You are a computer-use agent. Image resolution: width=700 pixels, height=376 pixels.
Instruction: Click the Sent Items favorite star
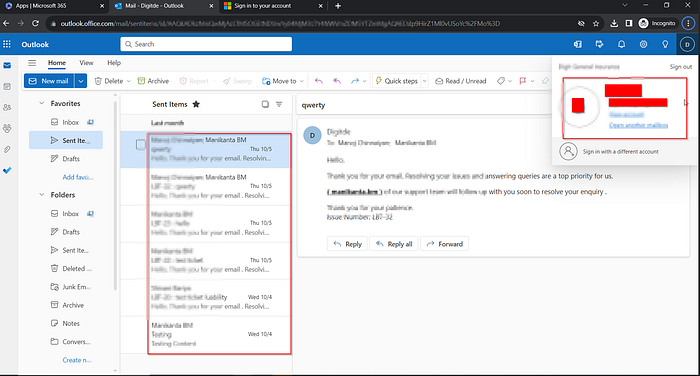[x=196, y=104]
